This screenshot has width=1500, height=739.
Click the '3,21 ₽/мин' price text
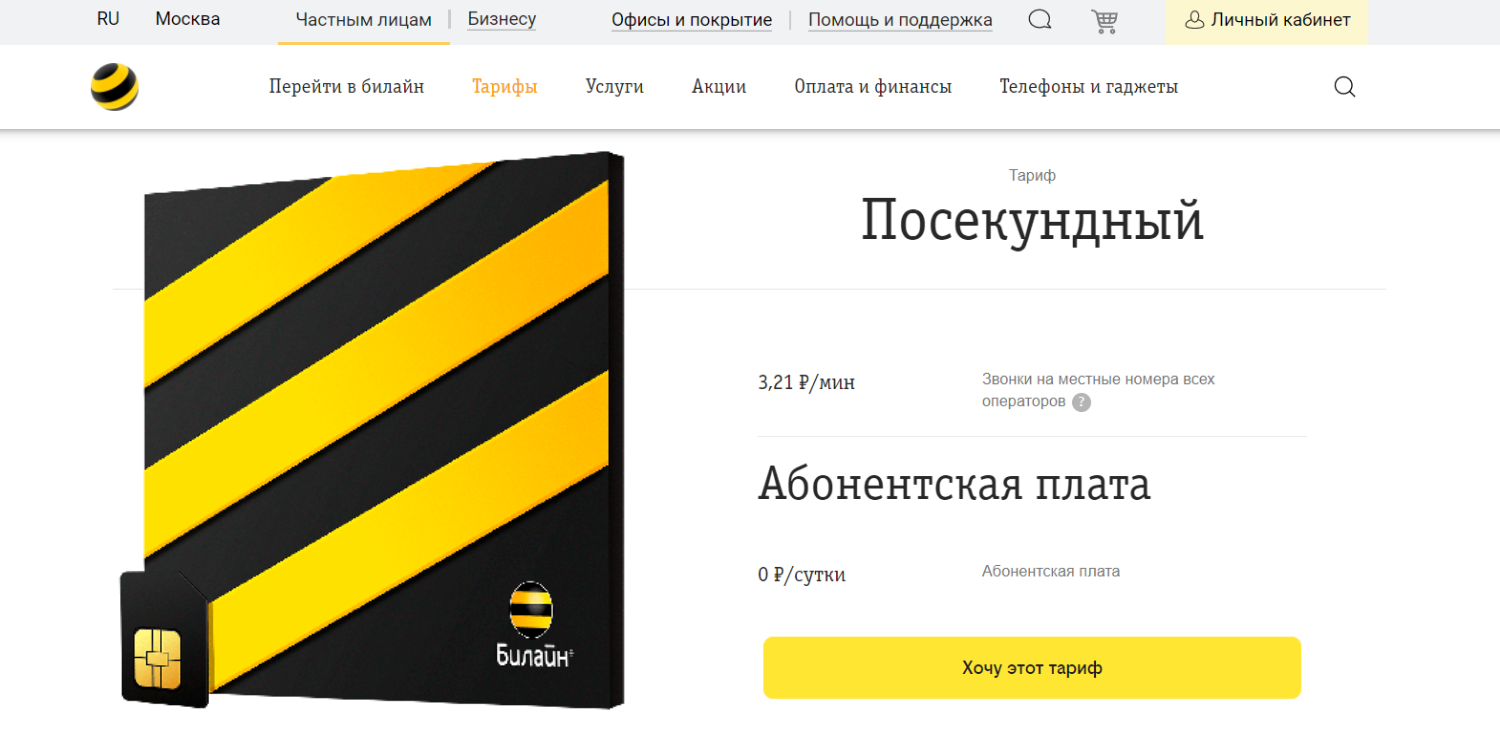pos(807,382)
